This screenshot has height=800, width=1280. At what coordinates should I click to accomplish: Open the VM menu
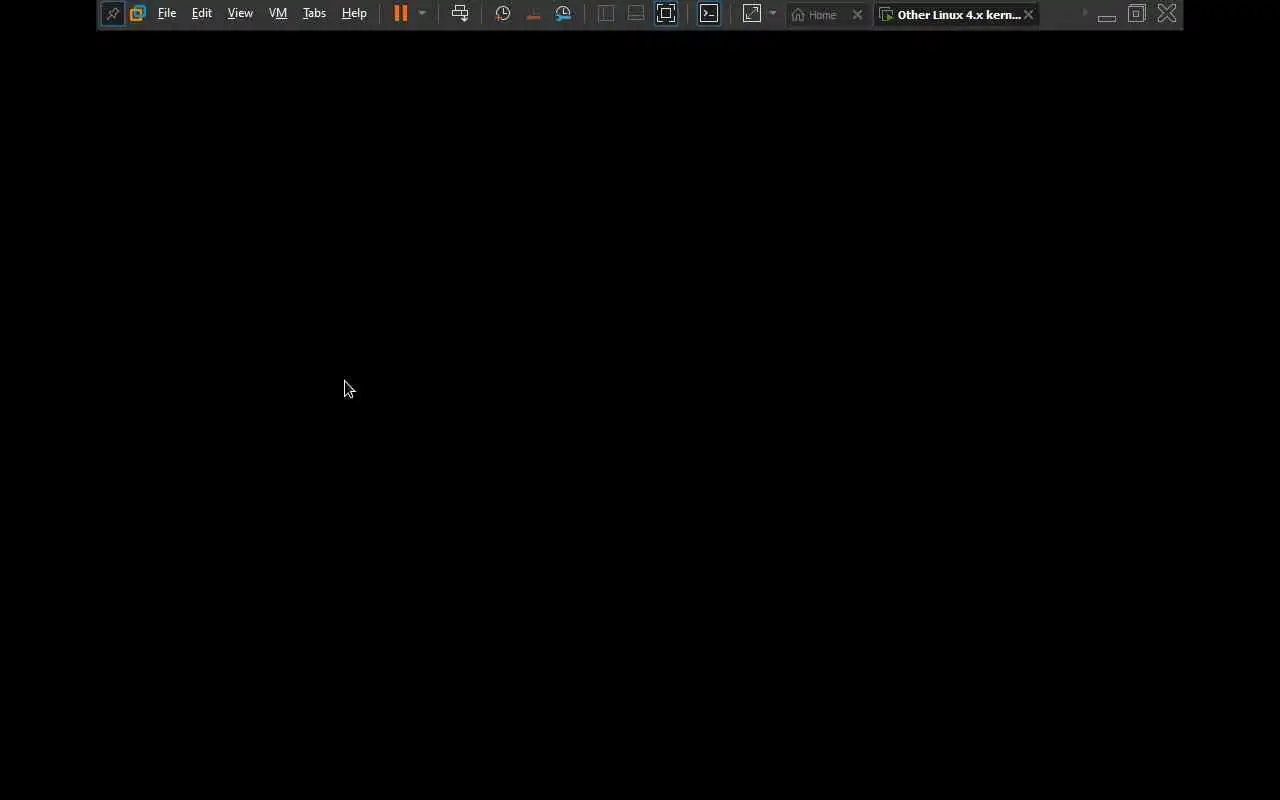click(278, 14)
